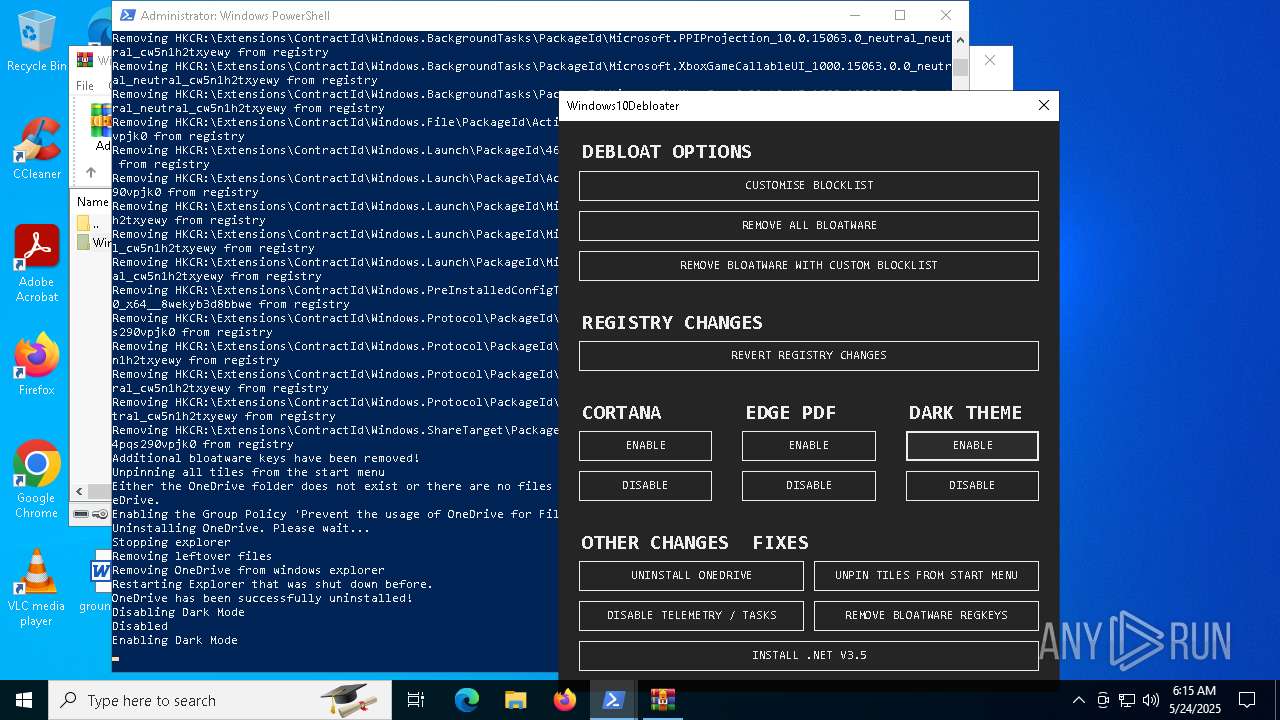This screenshot has height=720, width=1280.
Task: Show hidden system tray icons
Action: coord(1078,700)
